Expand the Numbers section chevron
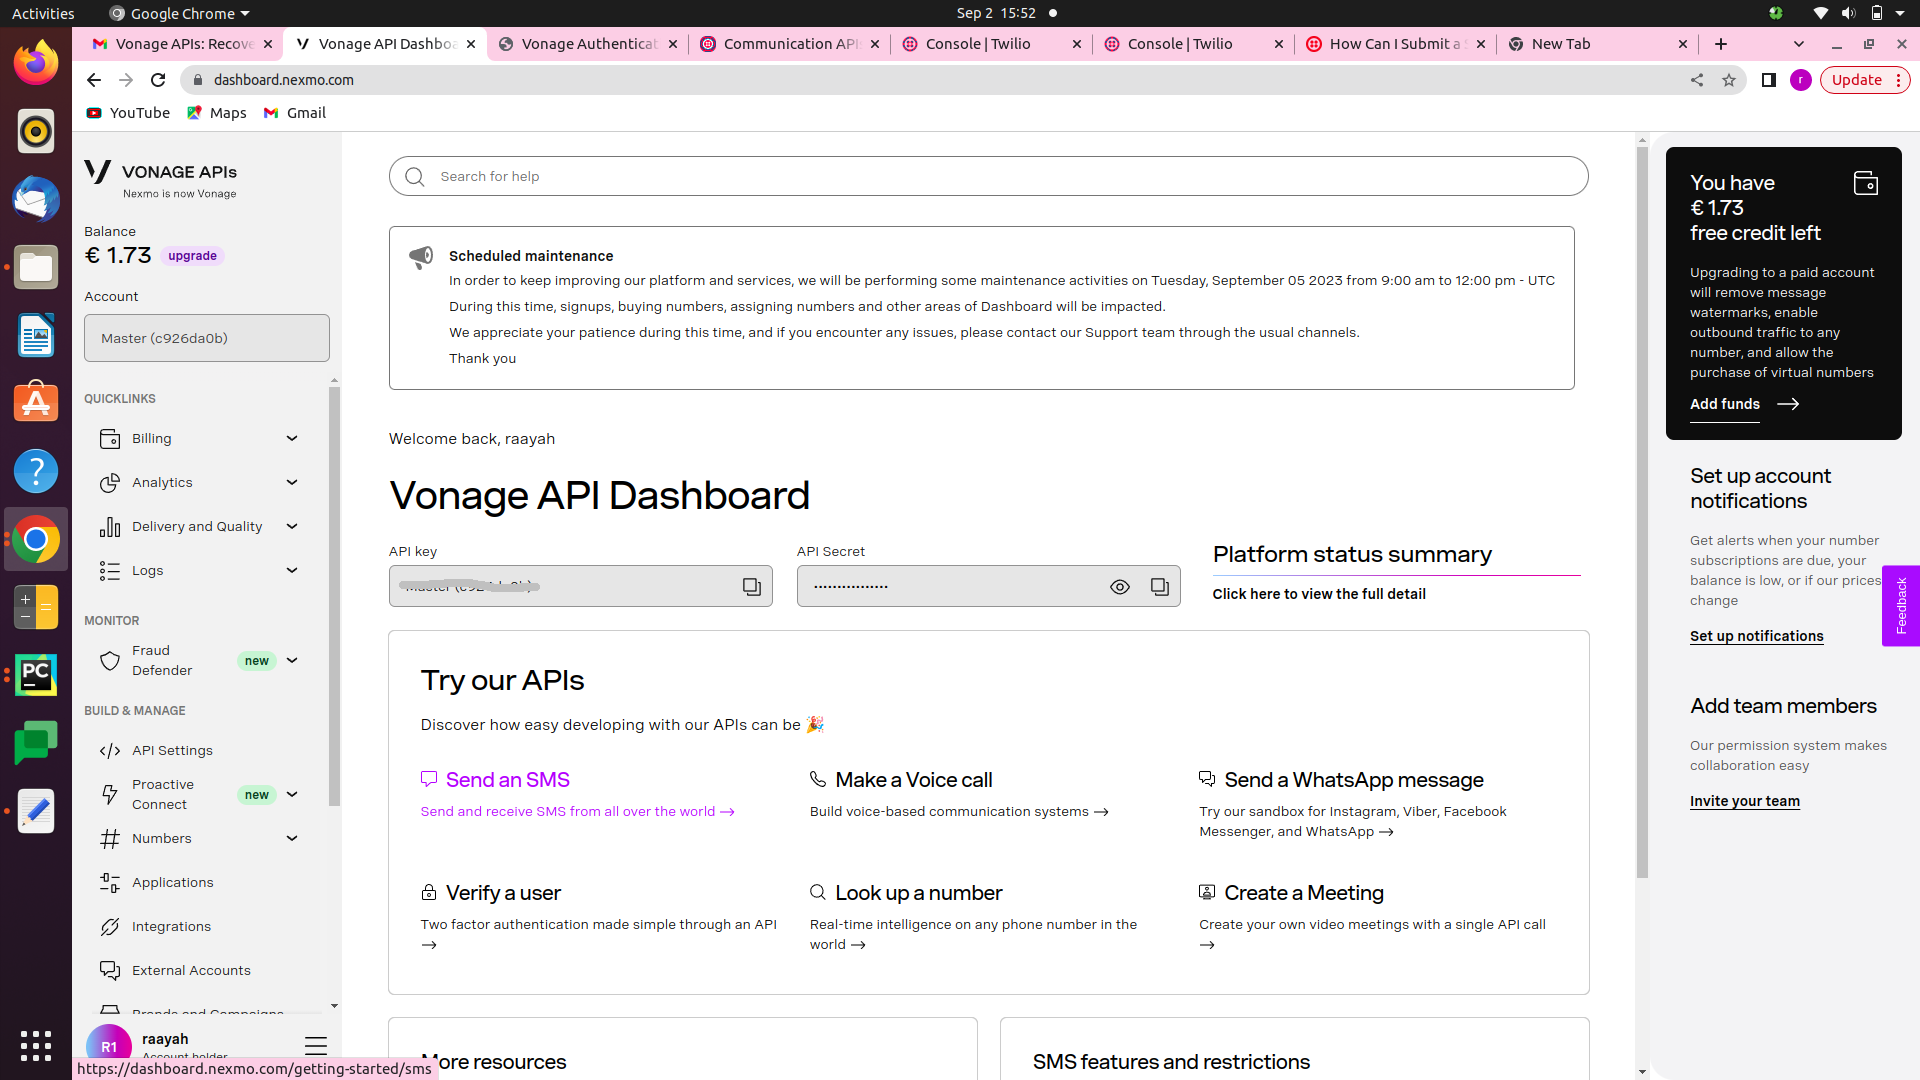 [292, 839]
